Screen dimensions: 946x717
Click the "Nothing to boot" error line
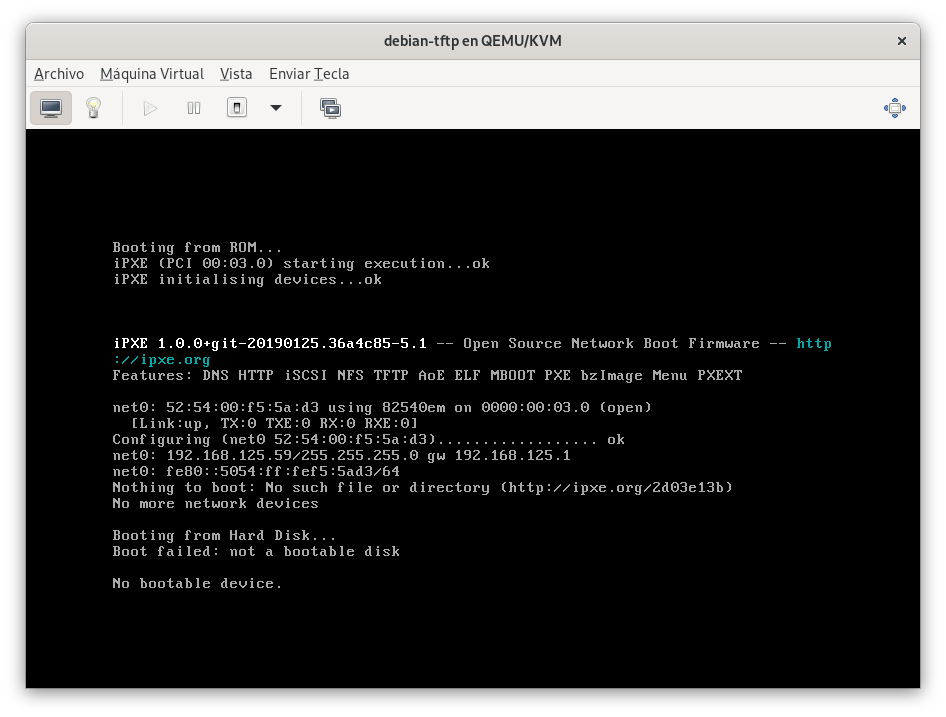pyautogui.click(x=422, y=487)
